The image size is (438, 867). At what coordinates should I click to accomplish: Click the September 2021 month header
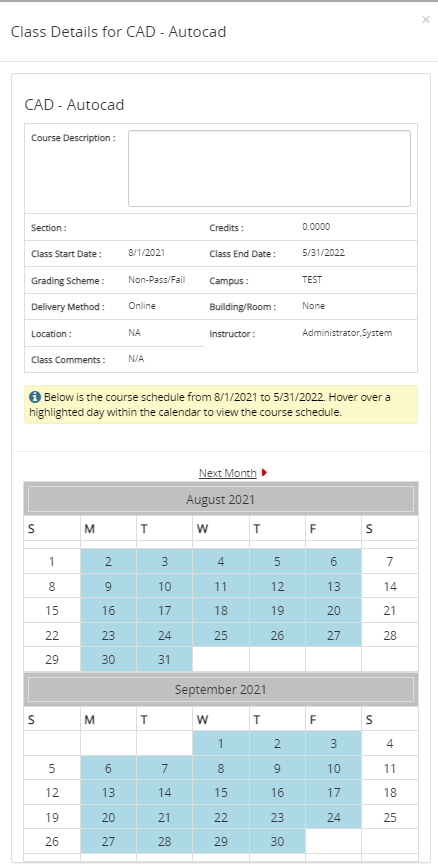tap(221, 690)
